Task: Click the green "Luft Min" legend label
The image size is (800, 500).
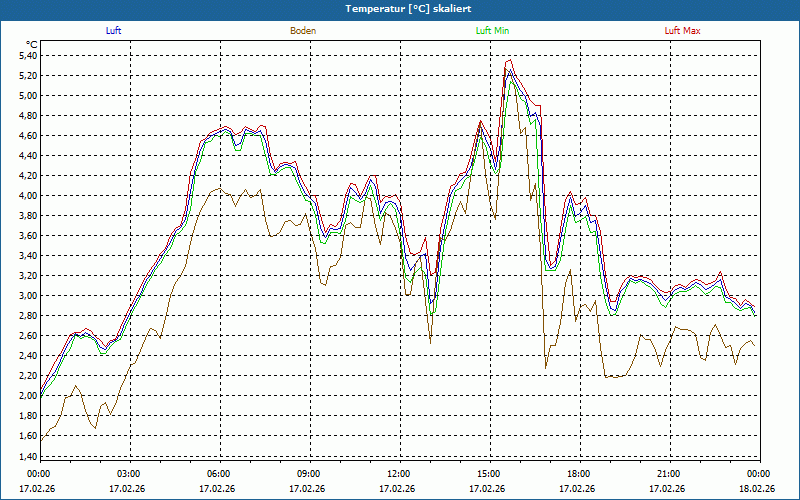Action: click(493, 31)
